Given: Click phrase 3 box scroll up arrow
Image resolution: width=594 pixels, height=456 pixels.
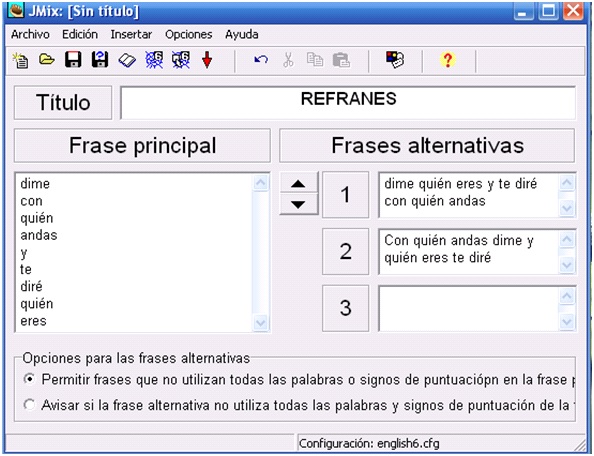Looking at the screenshot, I should click(567, 296).
